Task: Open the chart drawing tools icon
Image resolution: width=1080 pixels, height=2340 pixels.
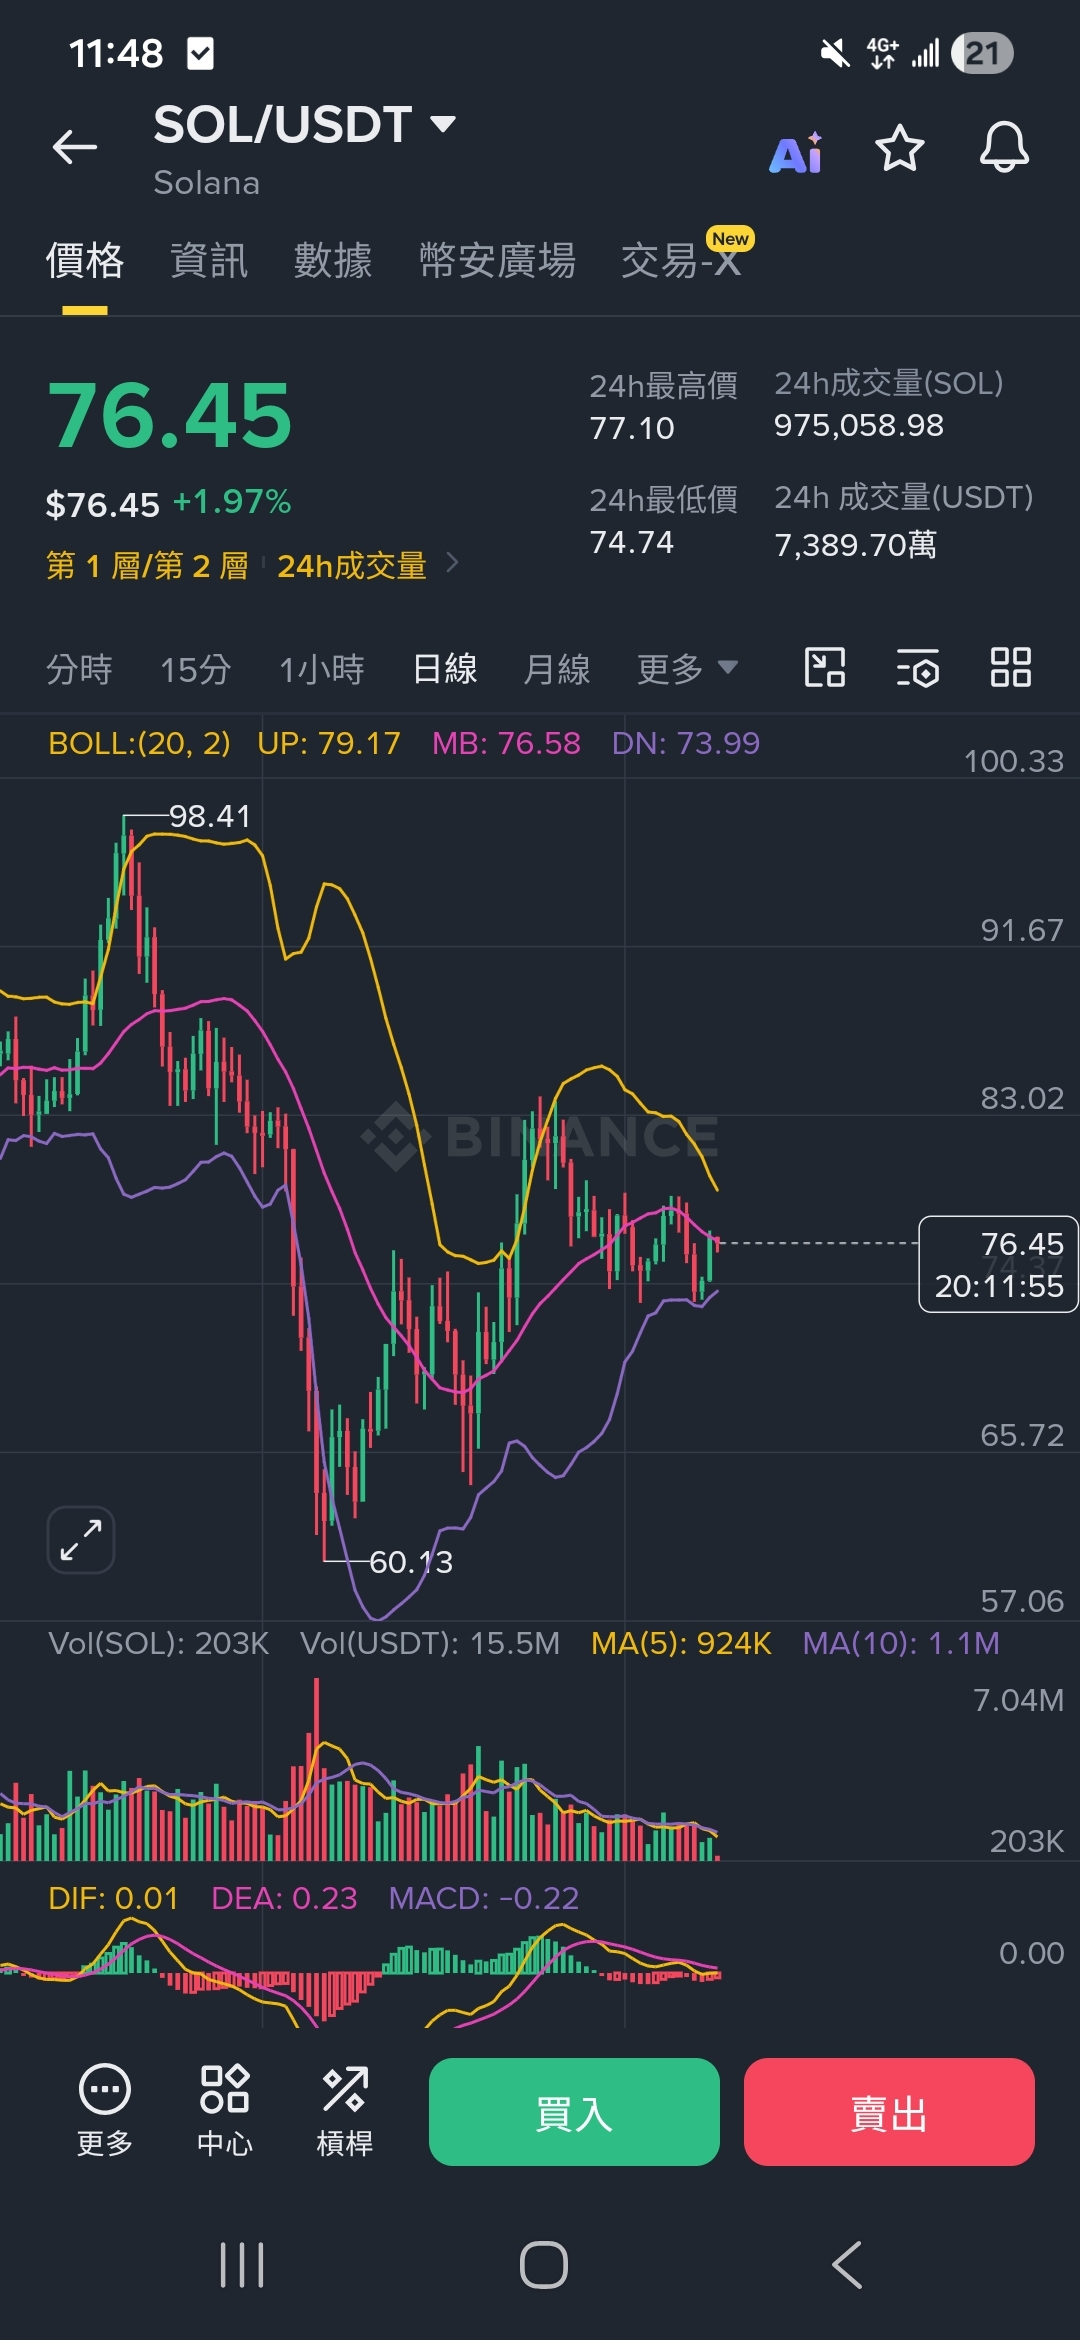Action: pyautogui.click(x=825, y=667)
